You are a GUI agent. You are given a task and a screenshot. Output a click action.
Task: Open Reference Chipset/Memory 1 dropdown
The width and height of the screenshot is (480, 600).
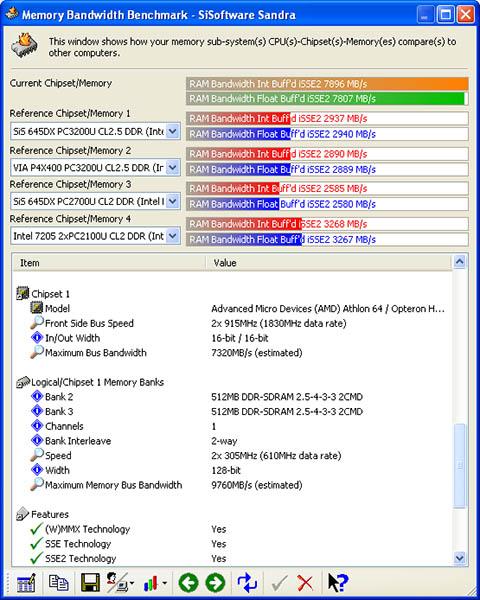pos(173,131)
